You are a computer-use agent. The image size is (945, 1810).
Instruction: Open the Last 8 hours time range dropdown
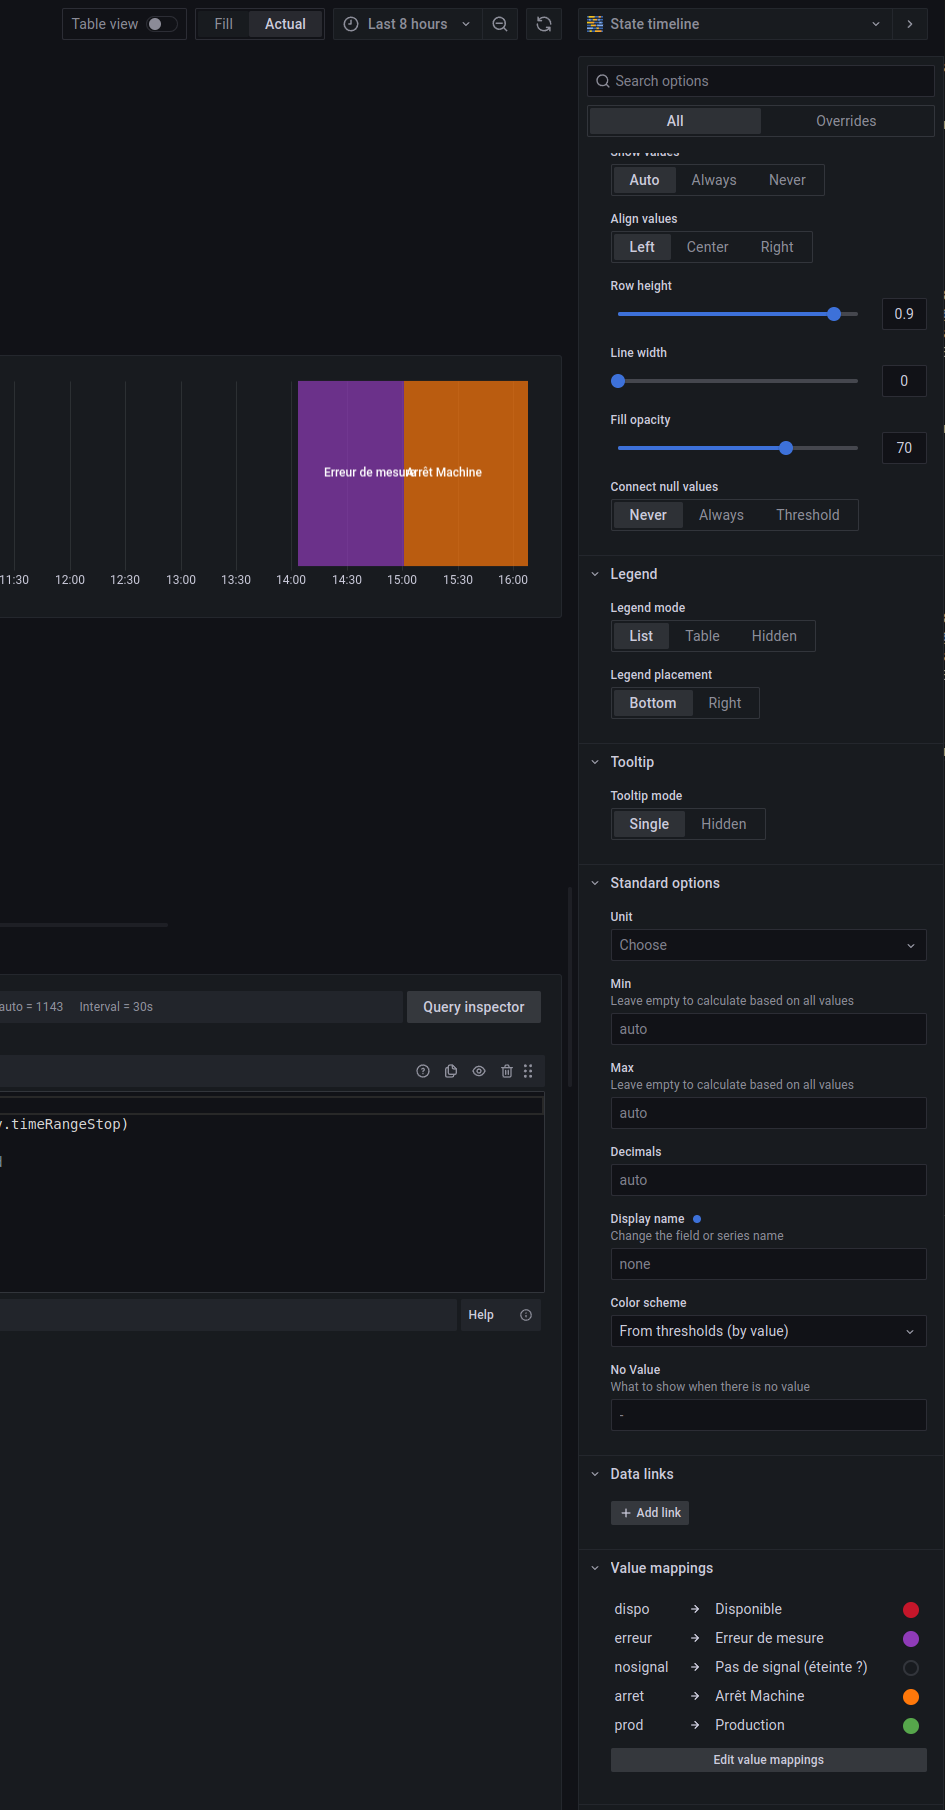pyautogui.click(x=408, y=24)
